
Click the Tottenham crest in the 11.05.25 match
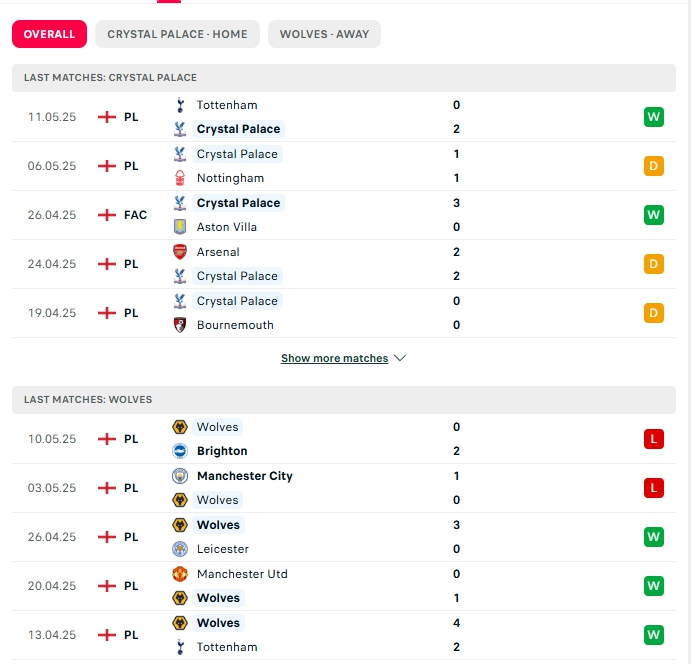(180, 105)
